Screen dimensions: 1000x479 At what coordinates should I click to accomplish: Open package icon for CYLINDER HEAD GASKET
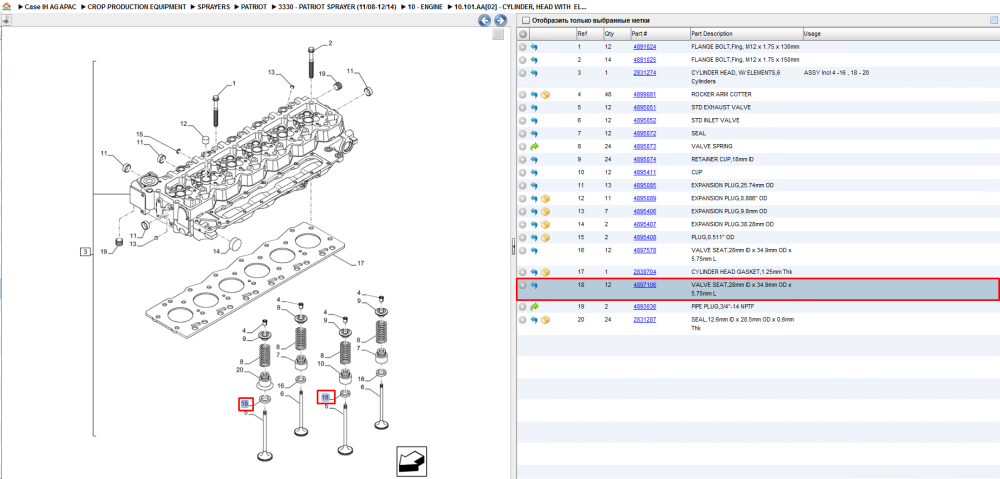coord(545,272)
